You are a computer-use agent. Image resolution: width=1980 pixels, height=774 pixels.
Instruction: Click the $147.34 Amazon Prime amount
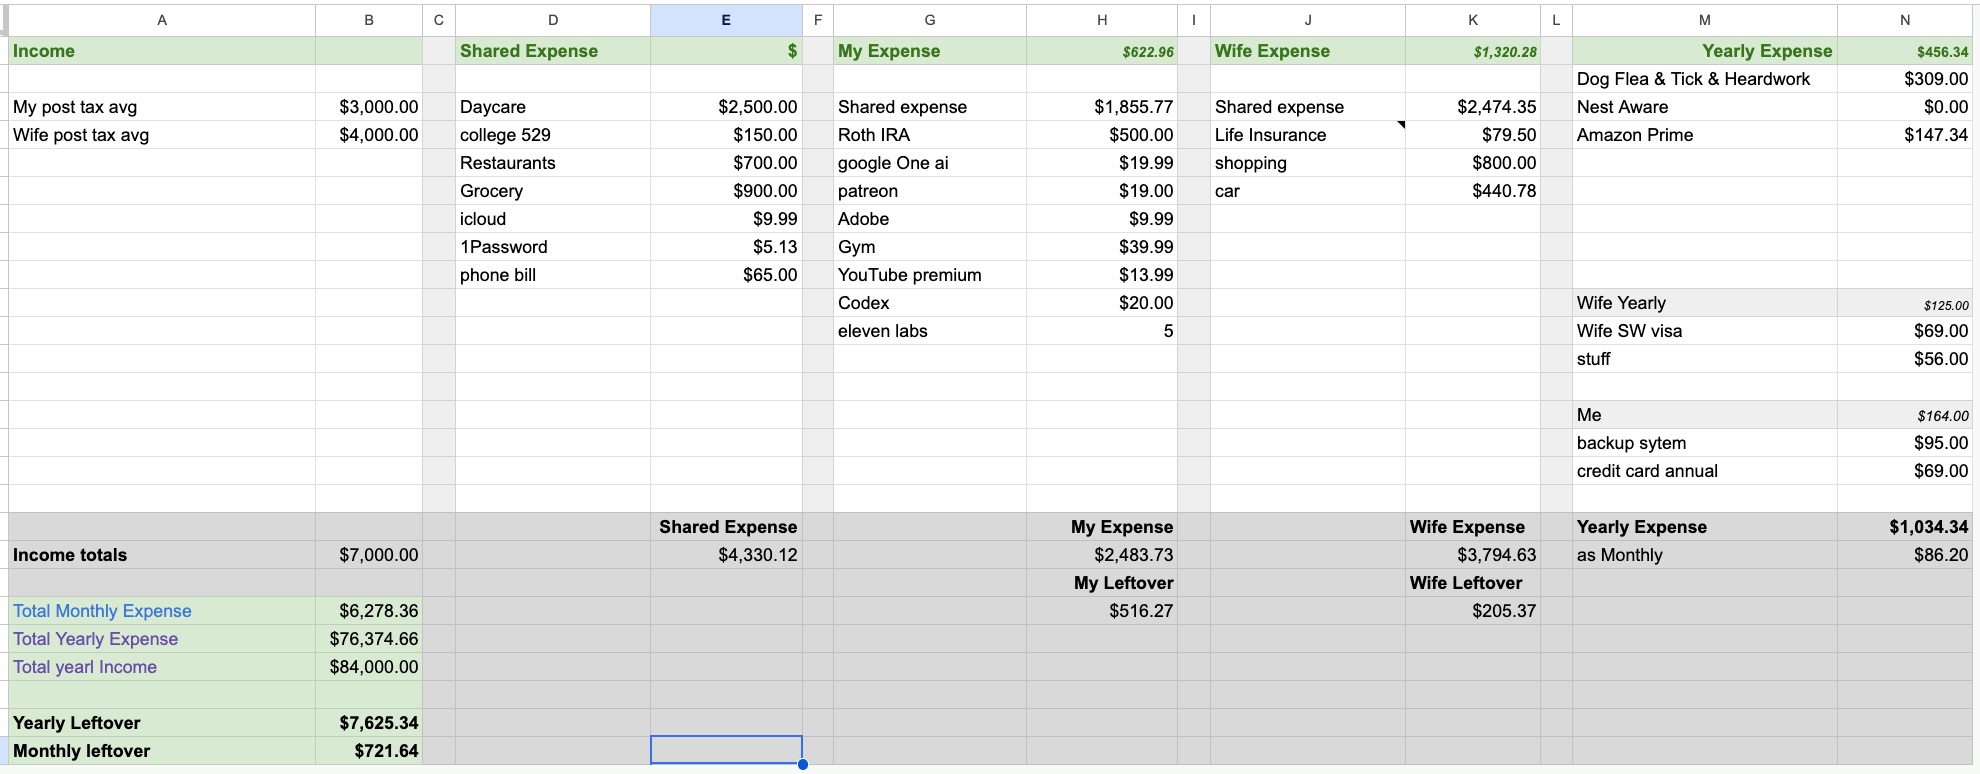point(1905,135)
